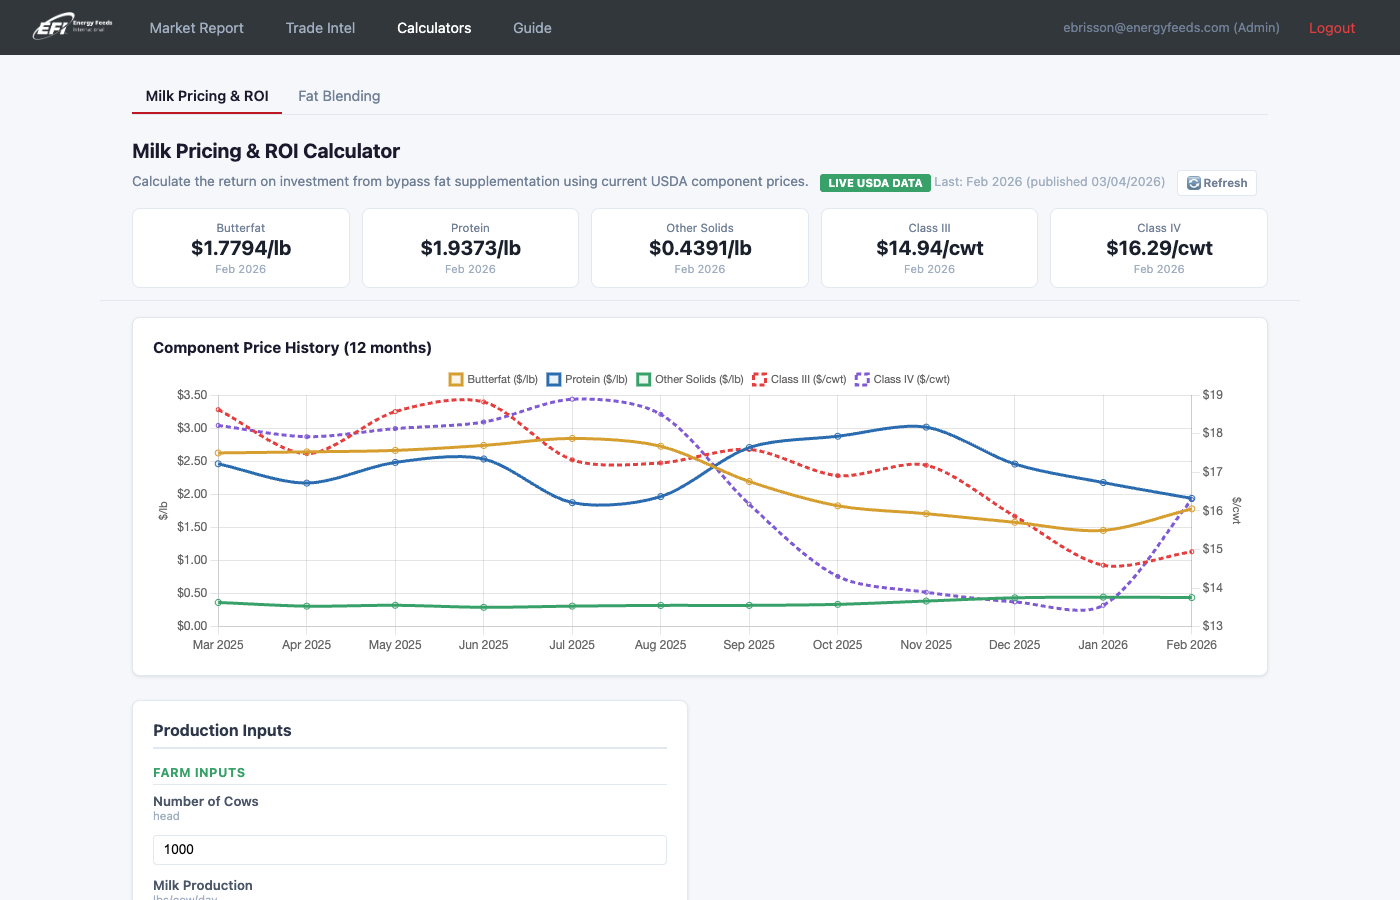1400x900 pixels.
Task: Select Calculators in the navigation bar
Action: coord(433,27)
